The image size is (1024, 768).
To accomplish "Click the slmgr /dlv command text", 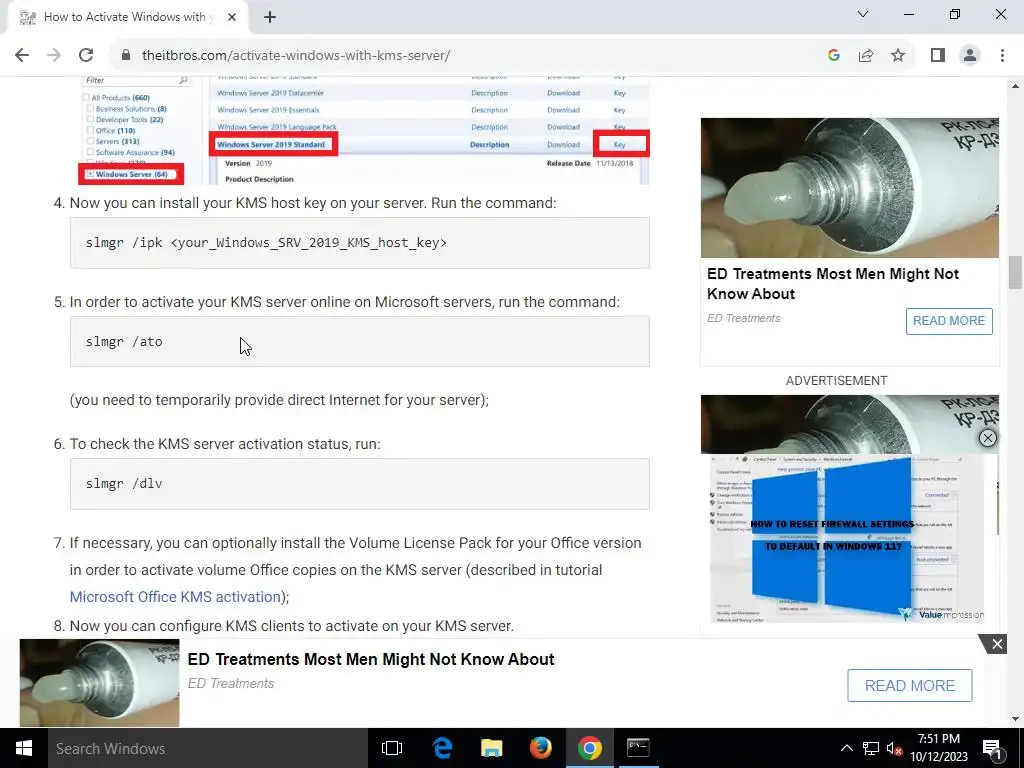I will click(x=124, y=484).
